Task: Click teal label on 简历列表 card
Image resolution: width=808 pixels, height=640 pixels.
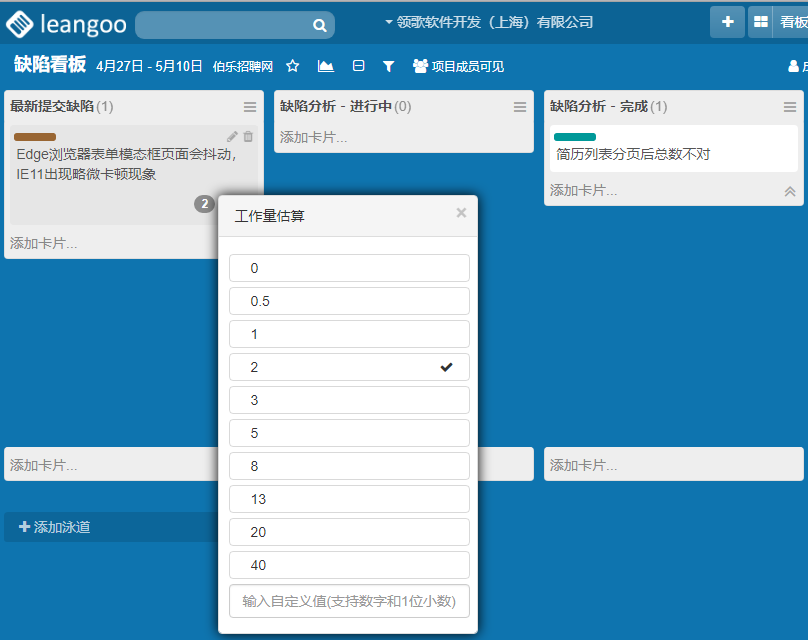Action: pos(574,137)
